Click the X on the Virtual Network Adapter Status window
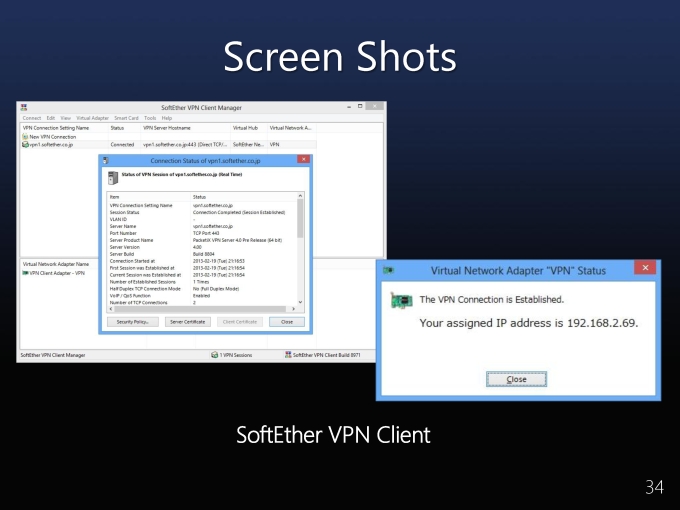 tap(645, 268)
